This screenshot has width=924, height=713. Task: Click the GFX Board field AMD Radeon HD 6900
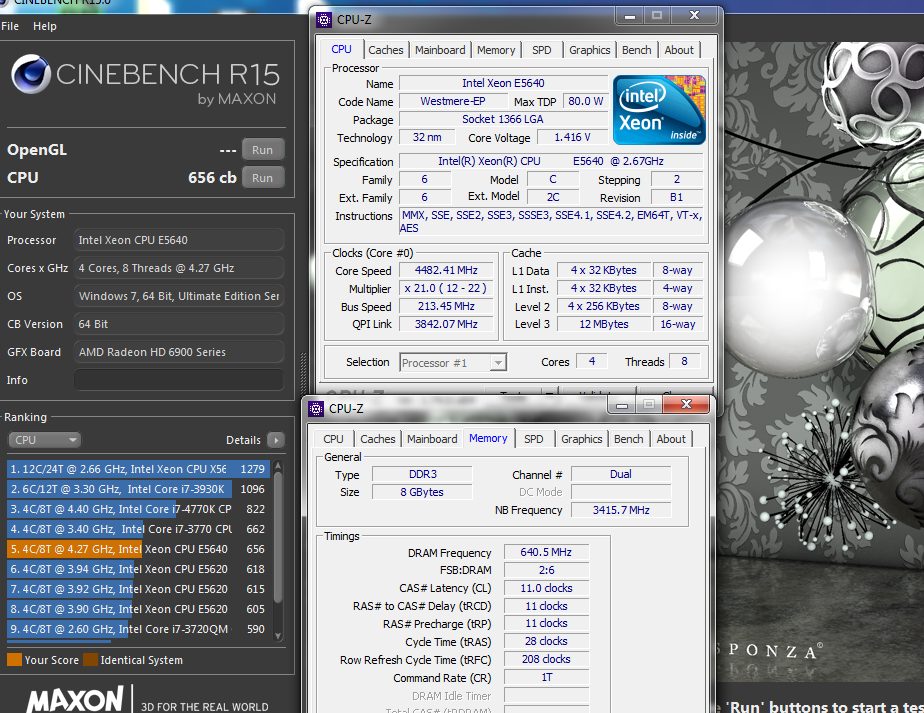tap(179, 352)
